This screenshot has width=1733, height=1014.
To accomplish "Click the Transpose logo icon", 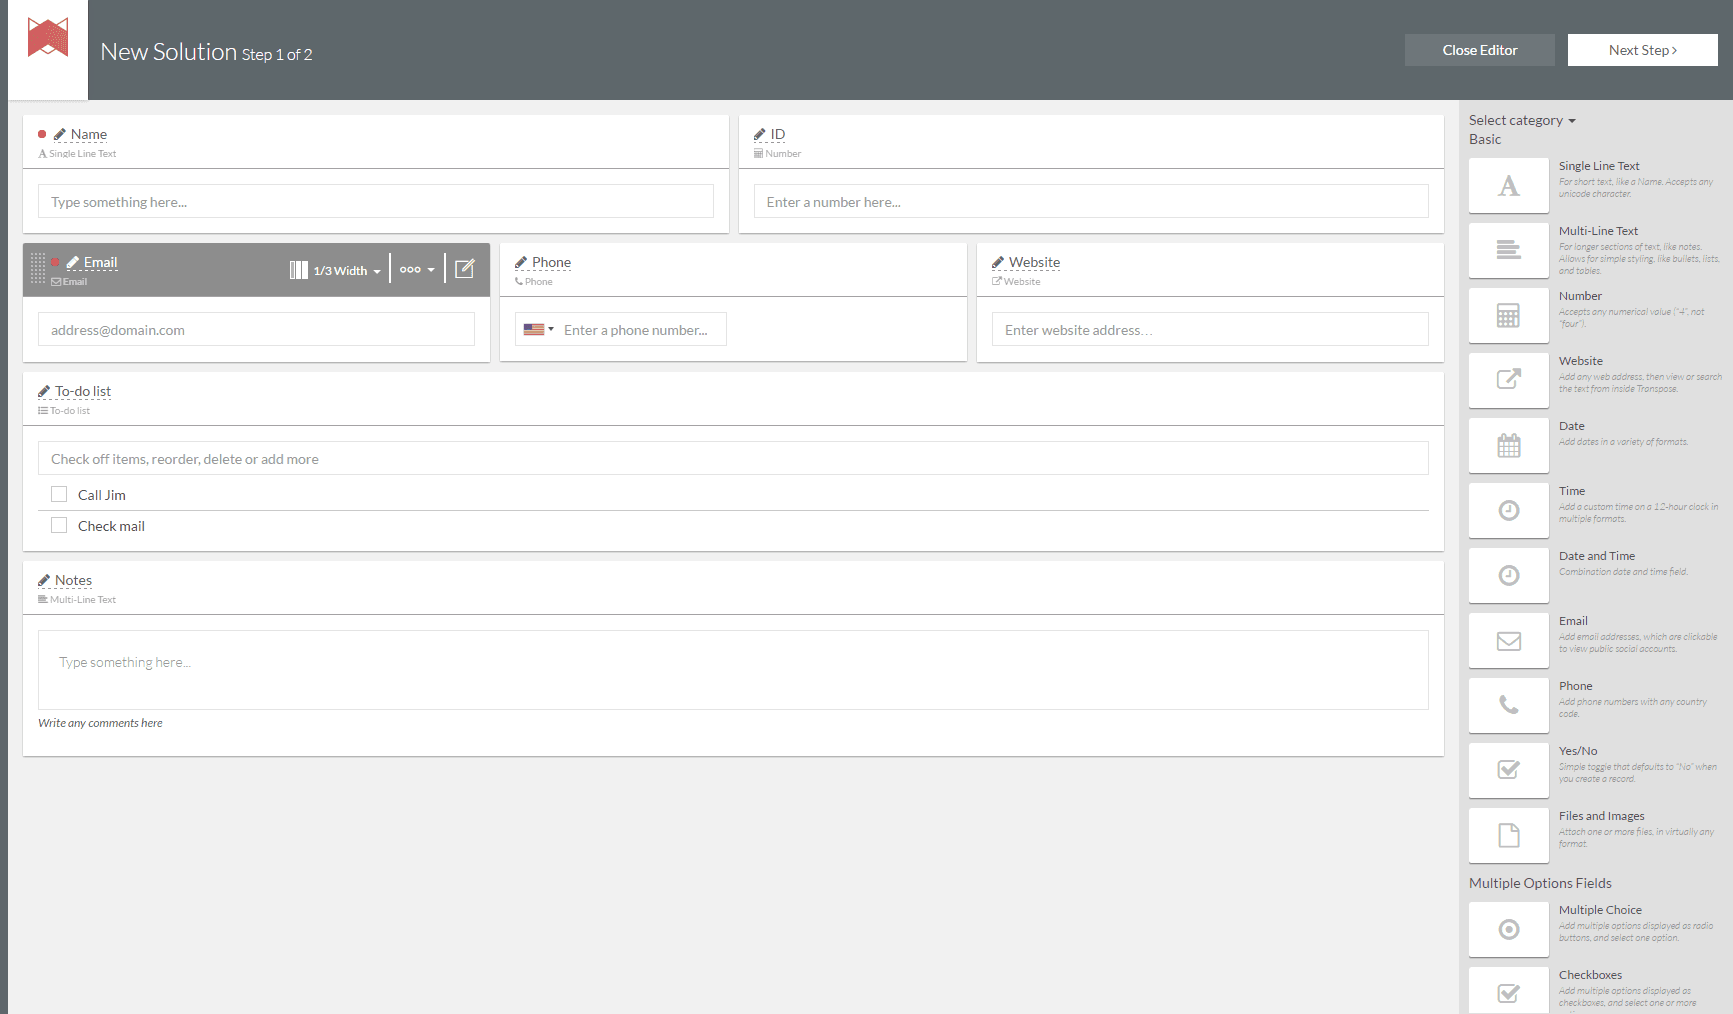I will tap(48, 38).
